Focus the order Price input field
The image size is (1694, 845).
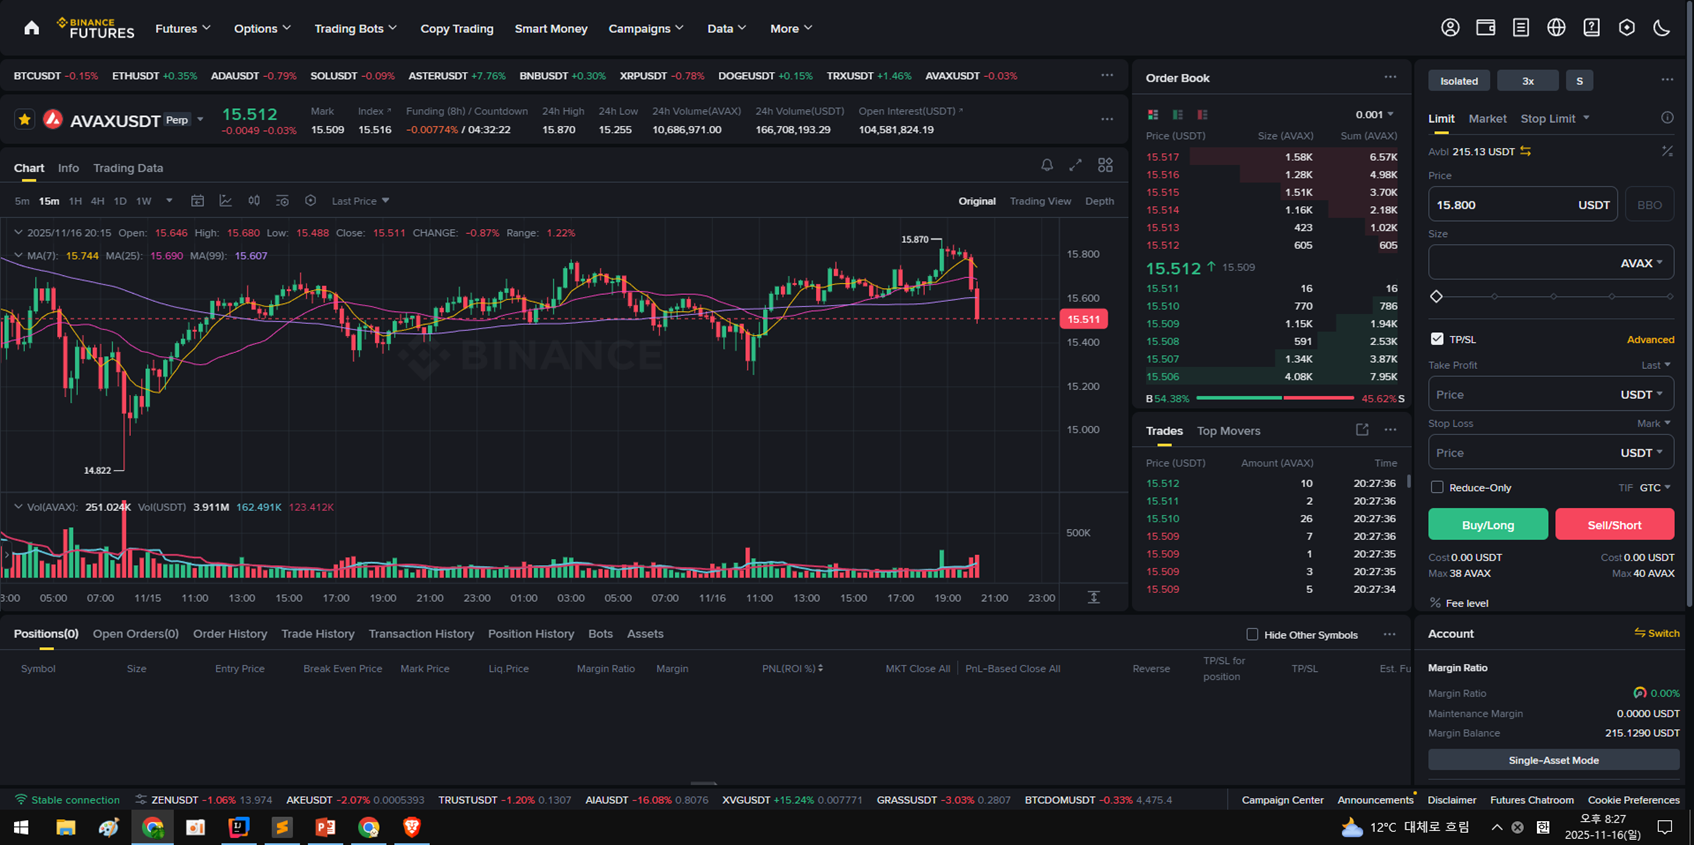tap(1522, 205)
